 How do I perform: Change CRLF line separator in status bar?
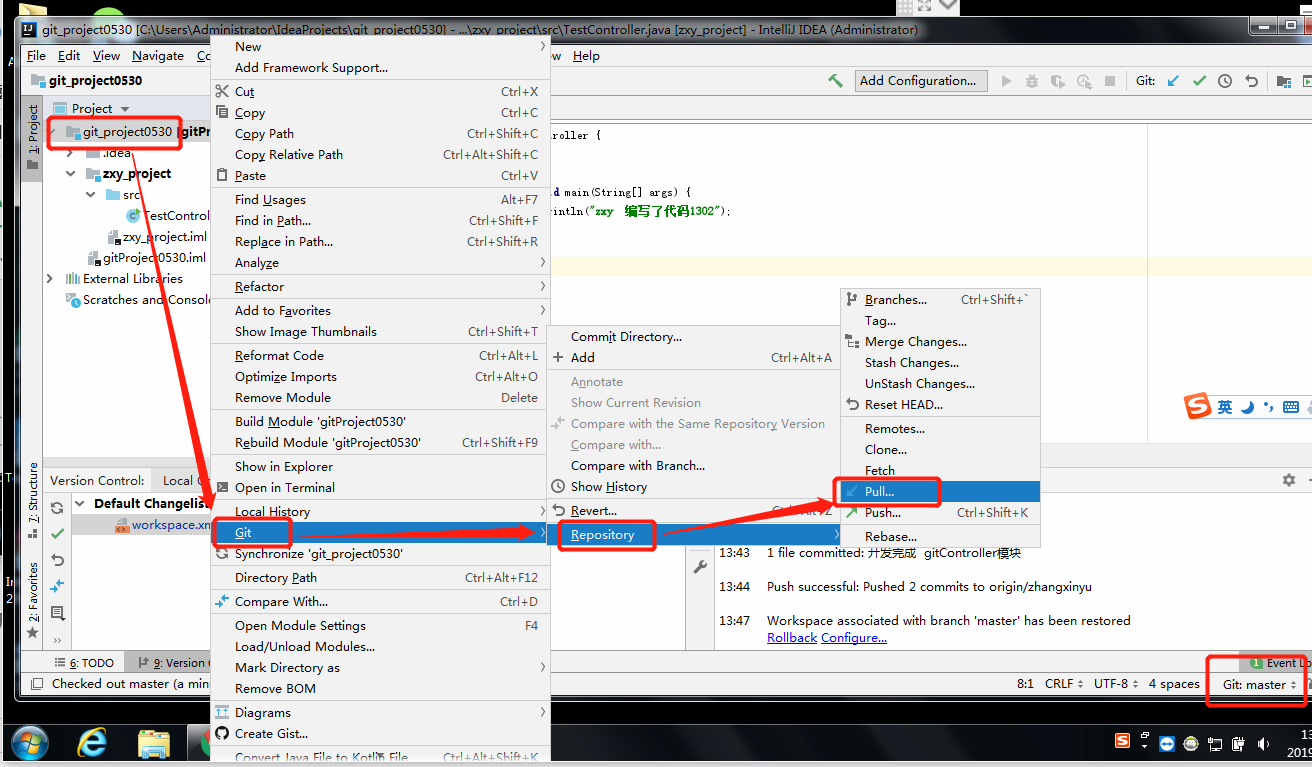(1064, 684)
